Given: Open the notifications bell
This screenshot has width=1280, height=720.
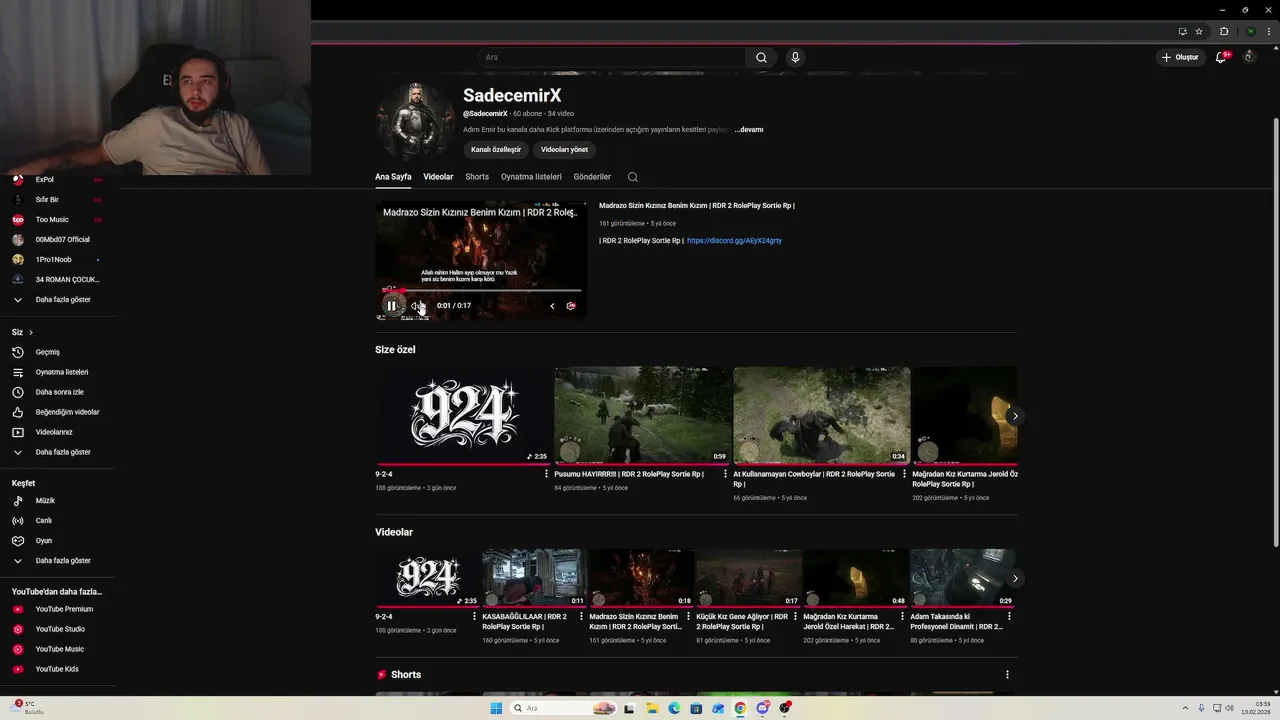Looking at the screenshot, I should [x=1221, y=57].
